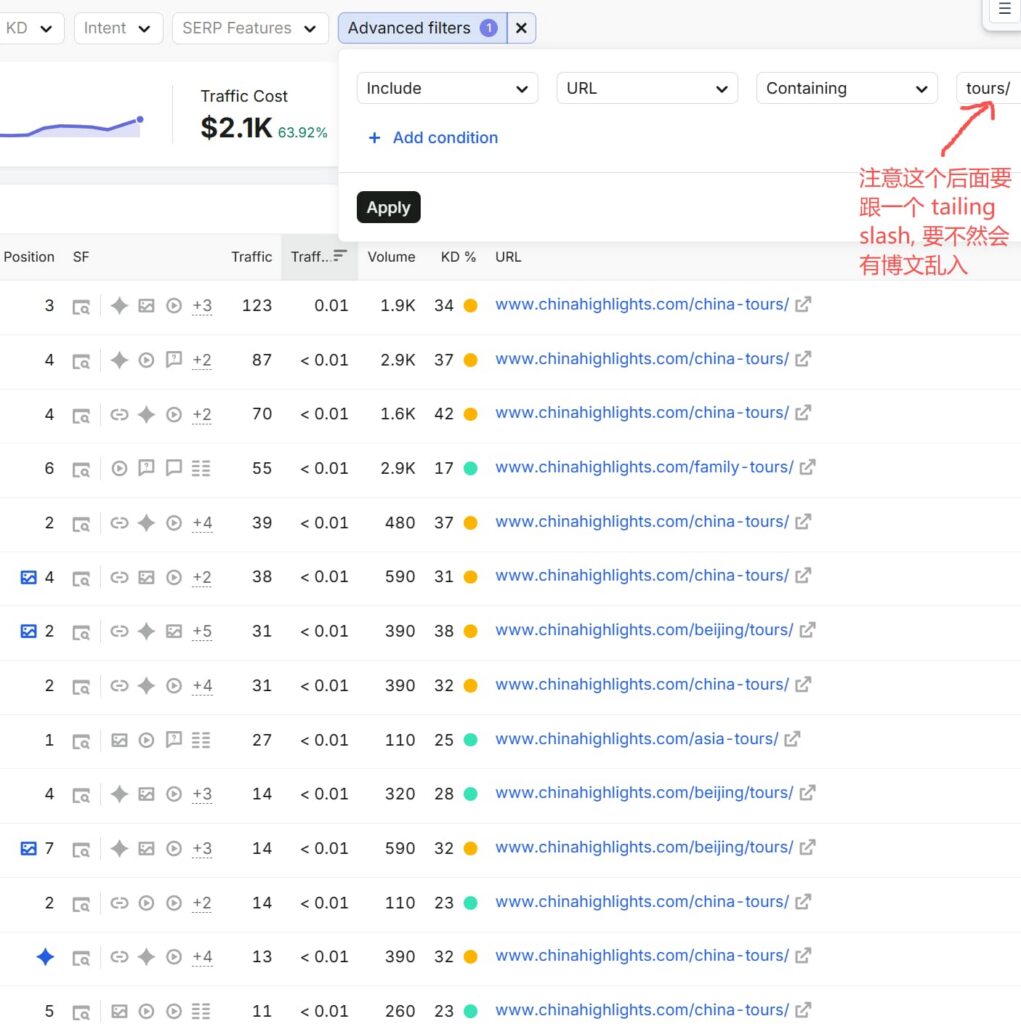Click video SF icon in traffic 87 row
This screenshot has height=1024, width=1021.
(146, 360)
